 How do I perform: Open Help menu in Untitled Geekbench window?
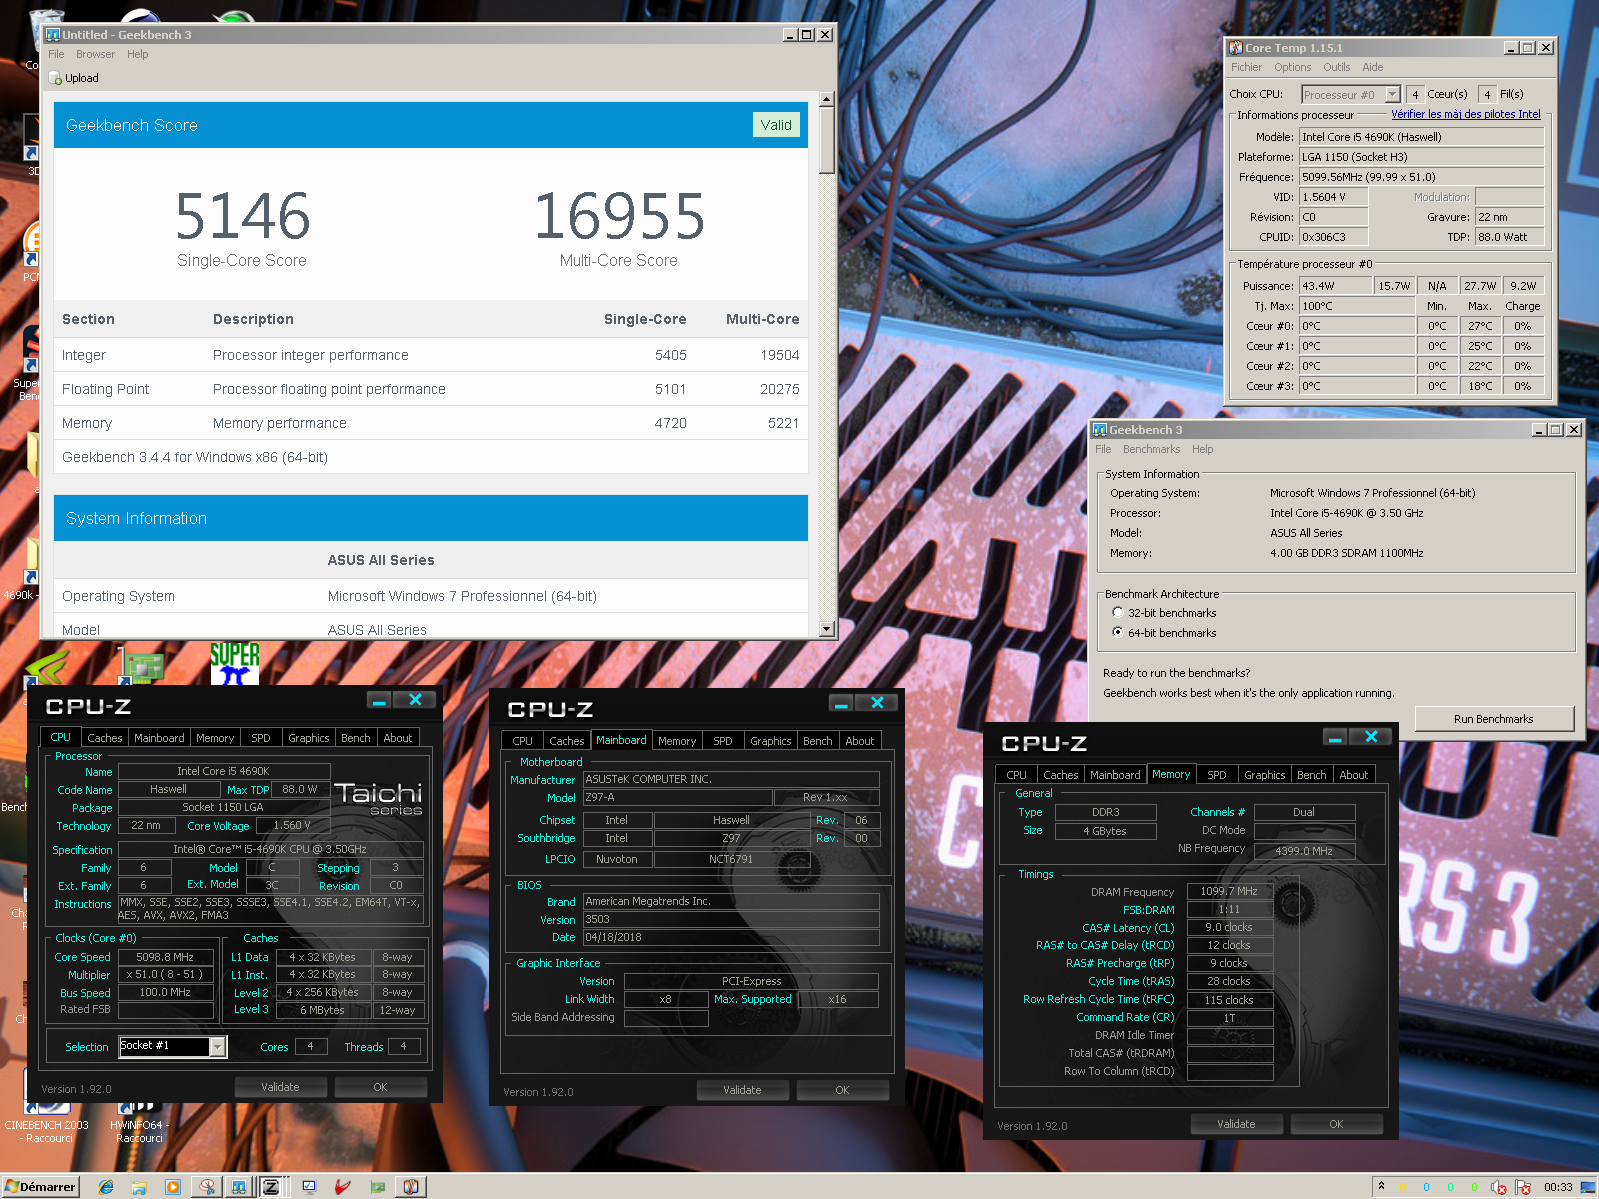(x=138, y=54)
